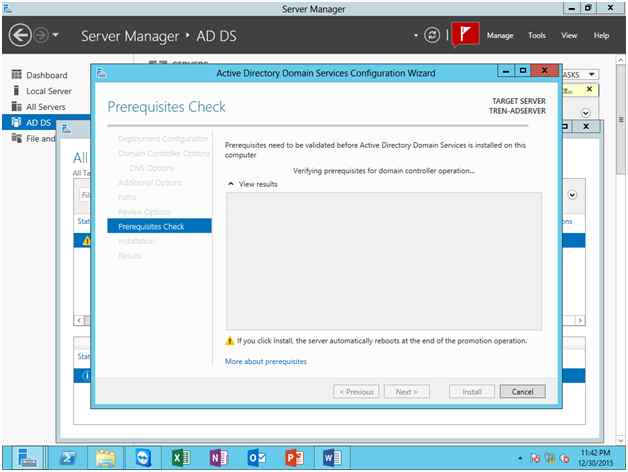Close the background All Servers task window
Viewport: 628px width, 472px height.
586,126
